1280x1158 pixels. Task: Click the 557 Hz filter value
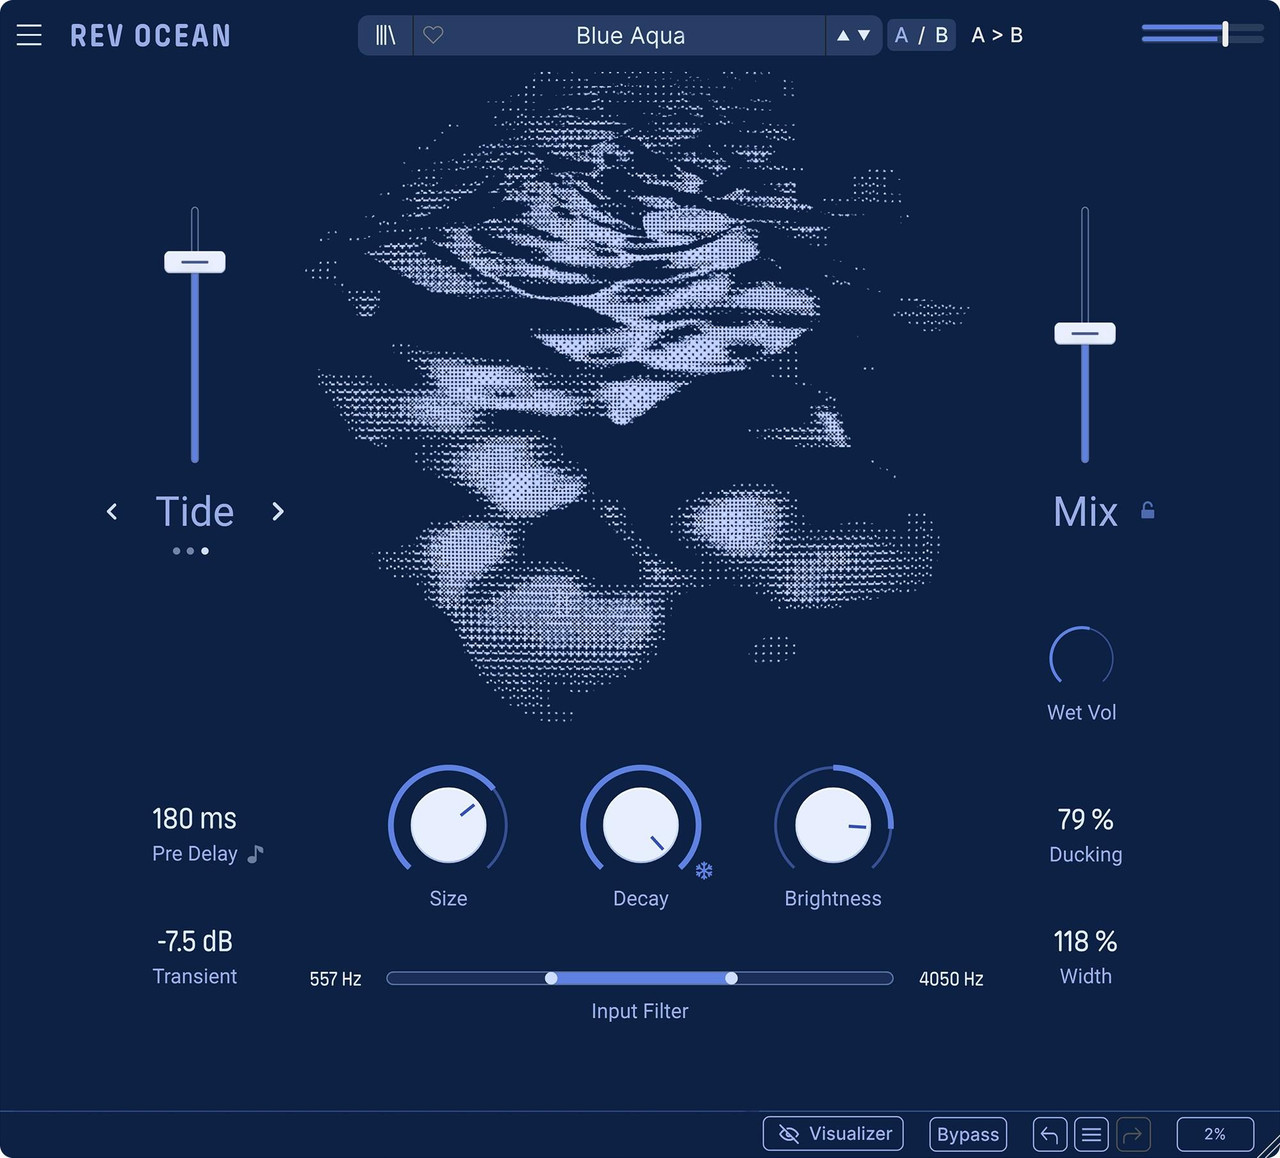[335, 979]
